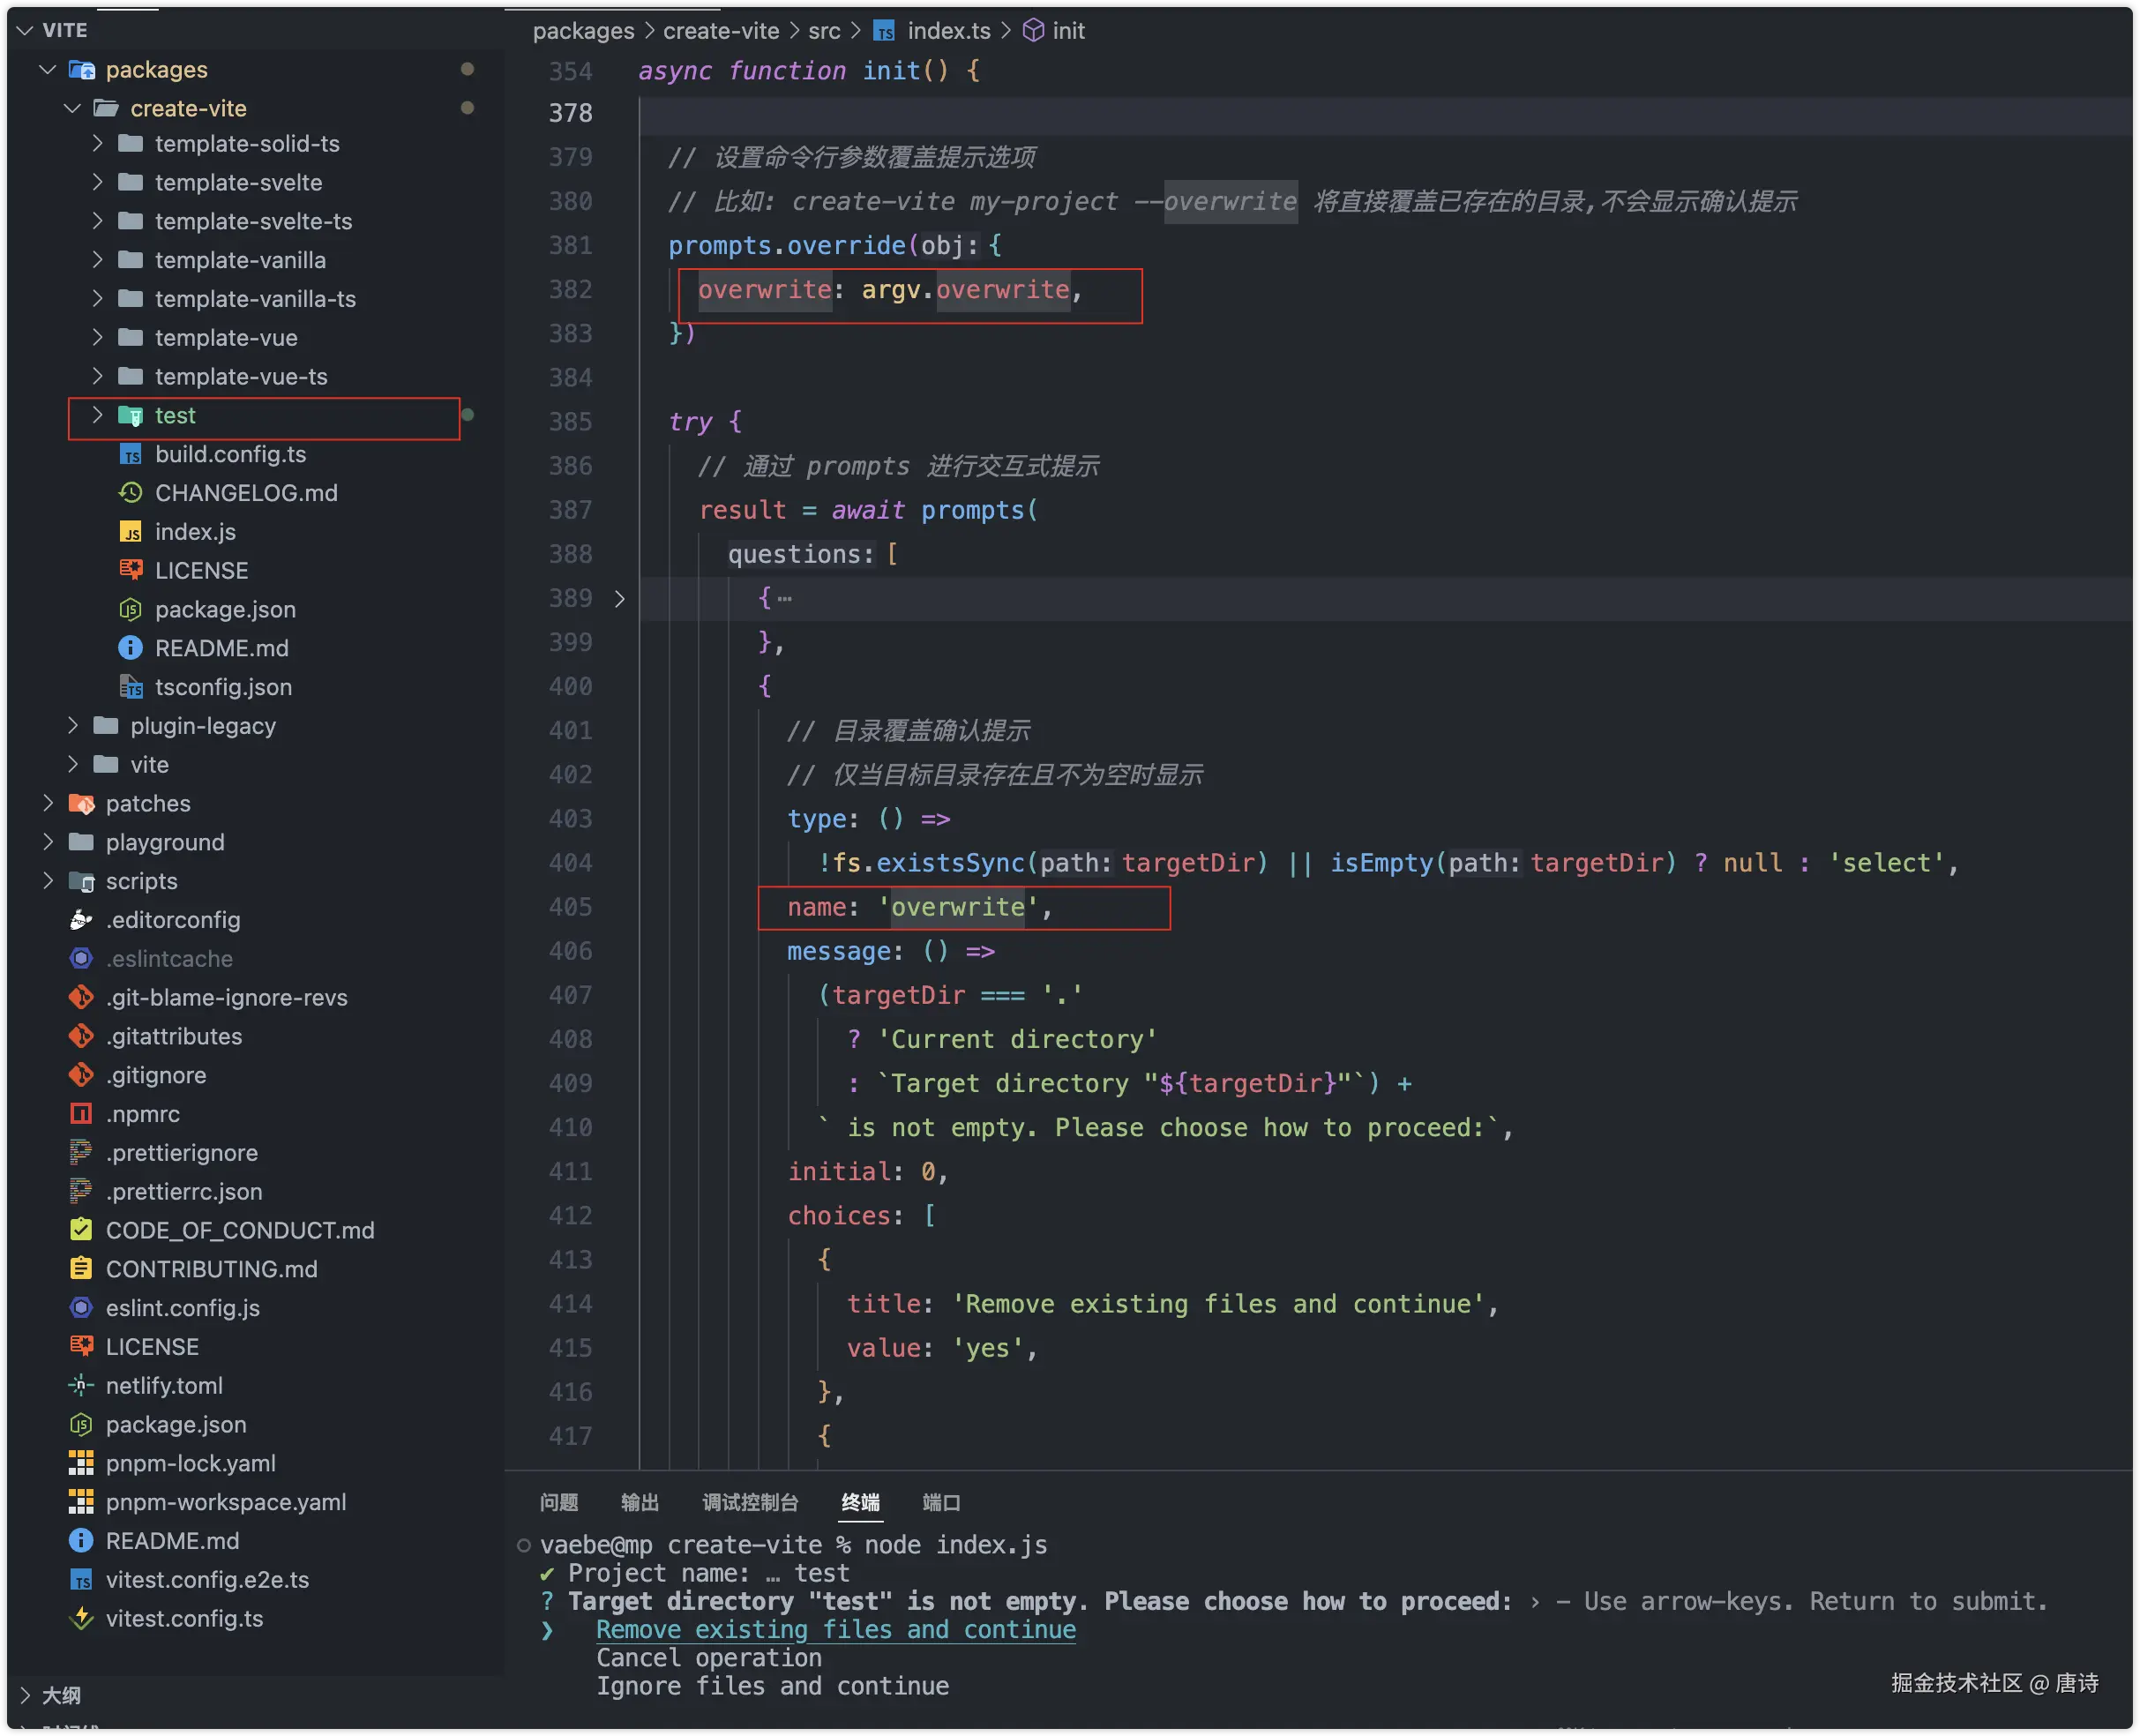The width and height of the screenshot is (2140, 1736).
Task: Open CHANGELOG.md history icon file
Action: tap(130, 493)
